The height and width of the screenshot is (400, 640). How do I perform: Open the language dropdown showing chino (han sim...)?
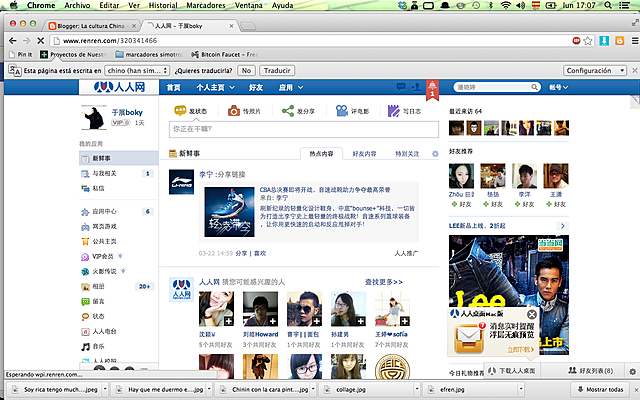point(137,71)
